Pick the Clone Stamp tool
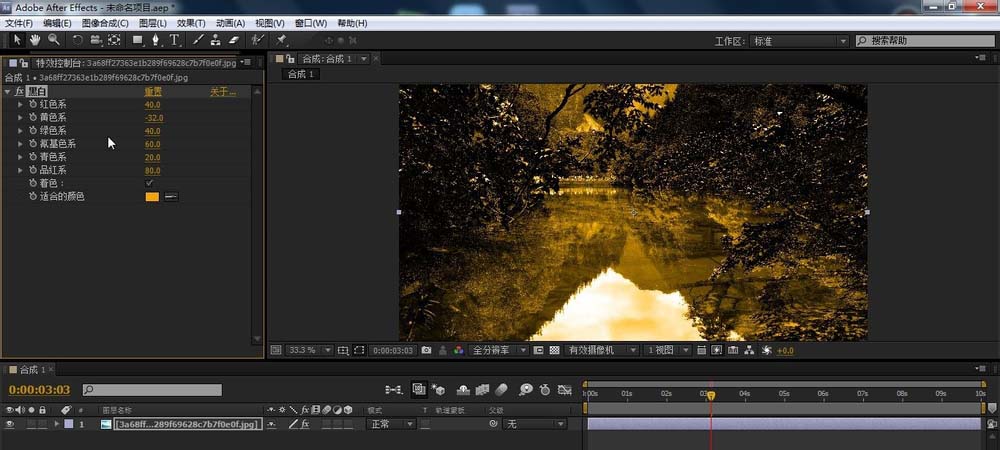Image resolution: width=1000 pixels, height=450 pixels. pyautogui.click(x=215, y=40)
